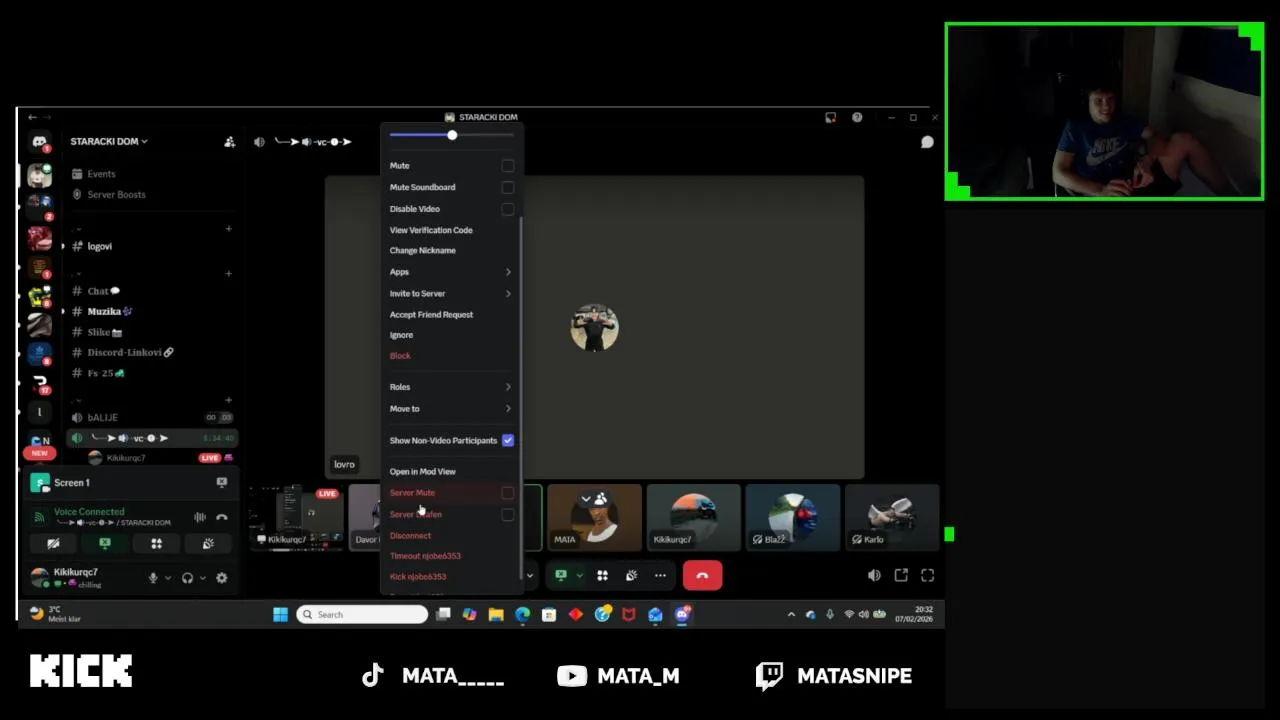The image size is (1280, 720).
Task: Choose Open in Mod View
Action: pos(422,472)
